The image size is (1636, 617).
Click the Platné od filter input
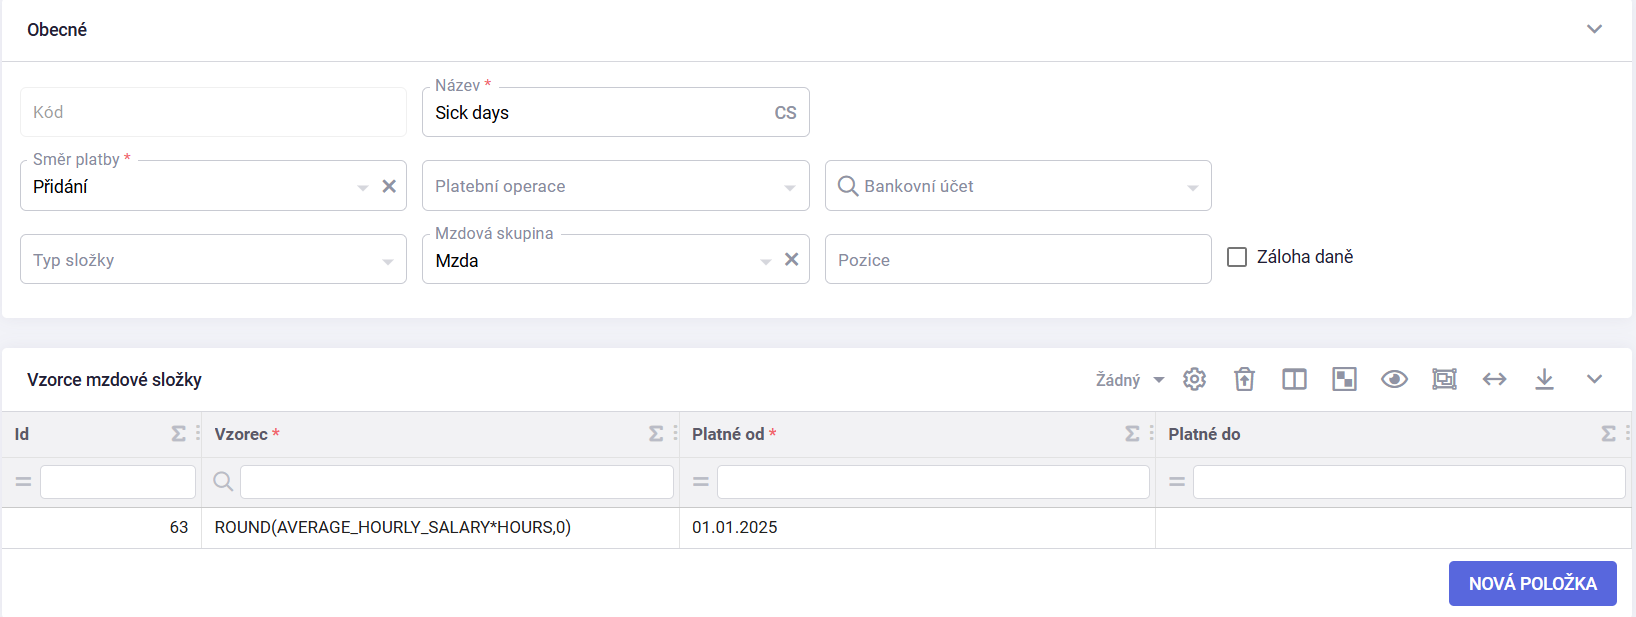pyautogui.click(x=933, y=482)
